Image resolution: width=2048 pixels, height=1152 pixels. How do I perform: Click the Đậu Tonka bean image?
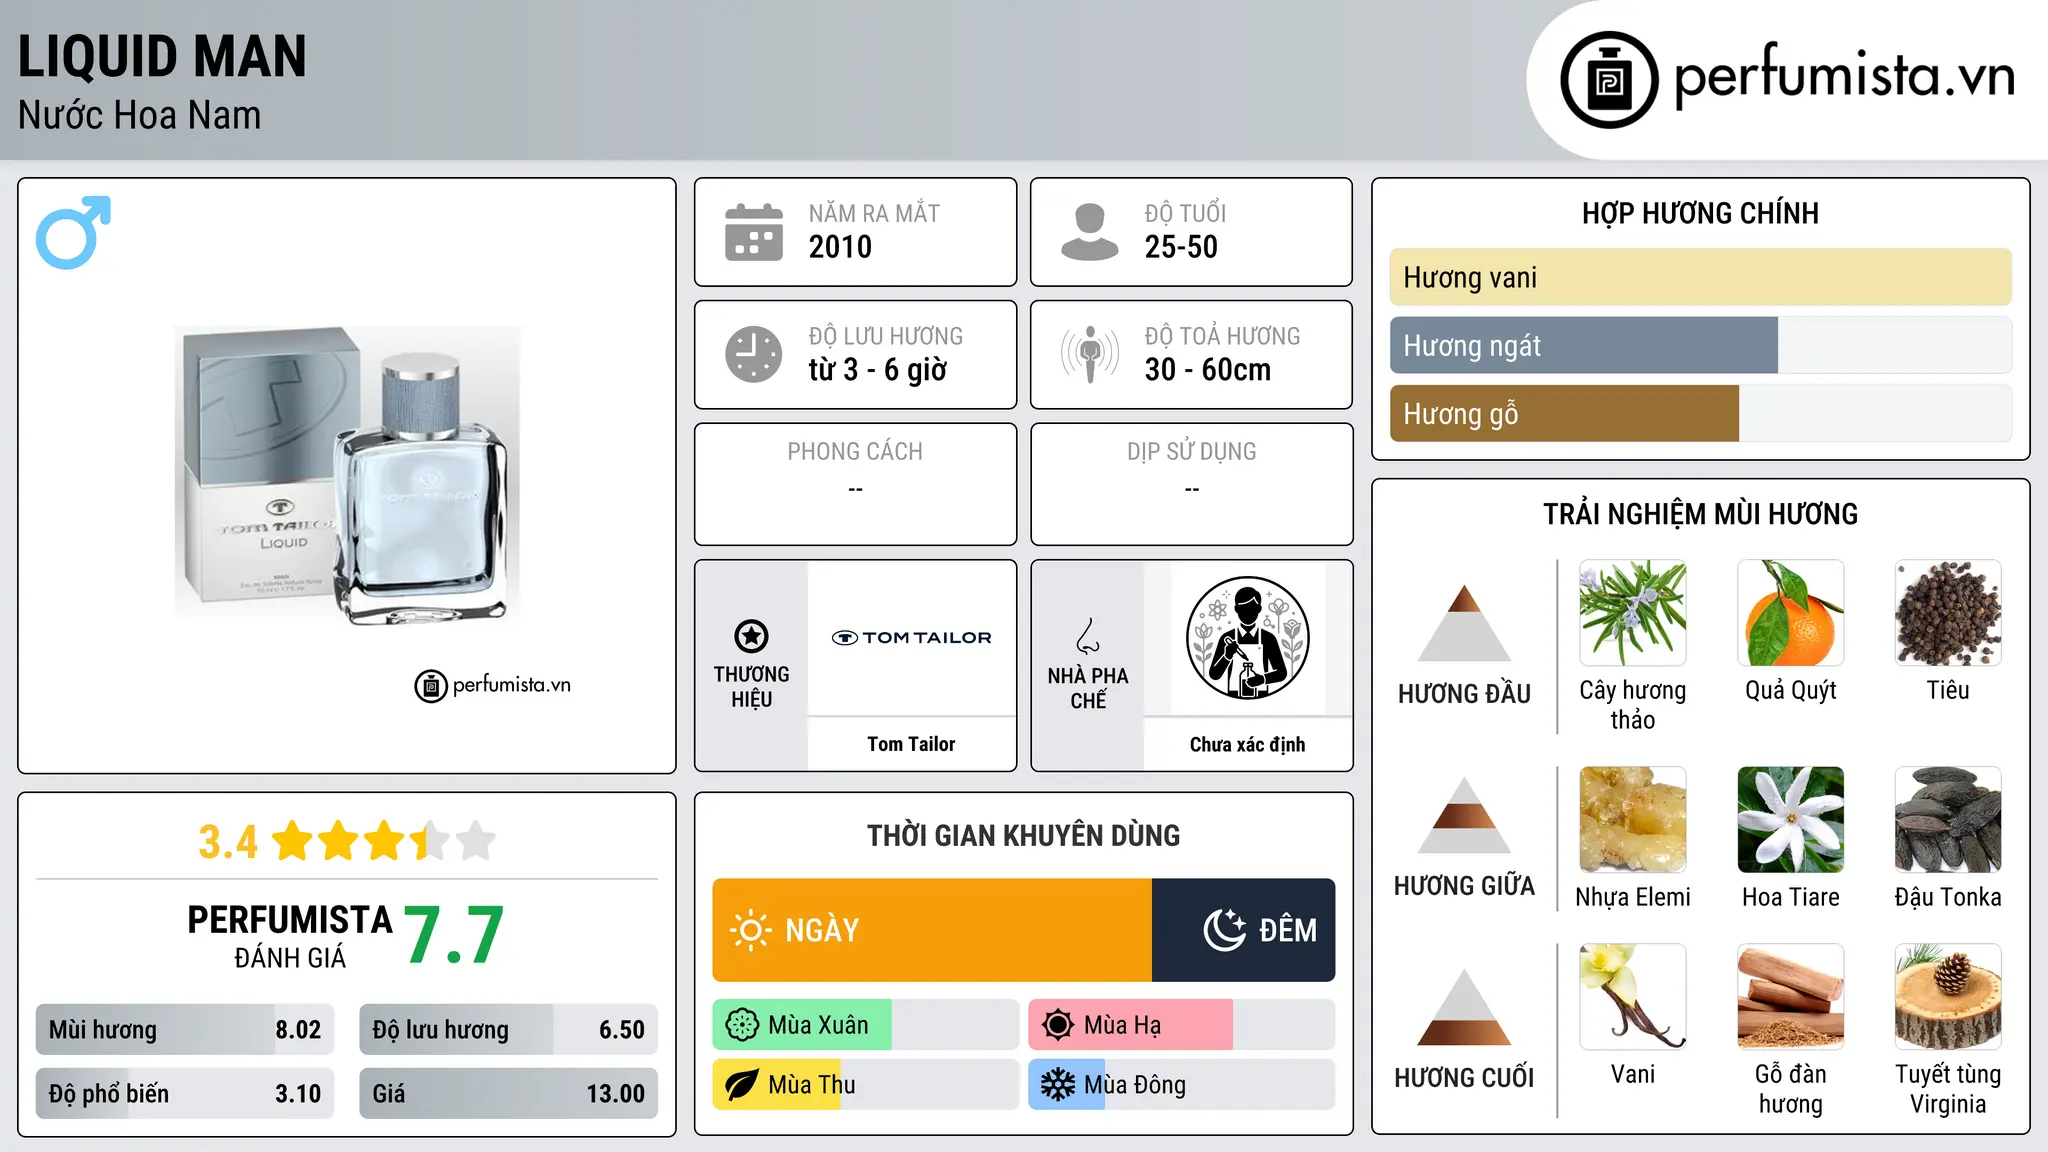coord(1948,820)
